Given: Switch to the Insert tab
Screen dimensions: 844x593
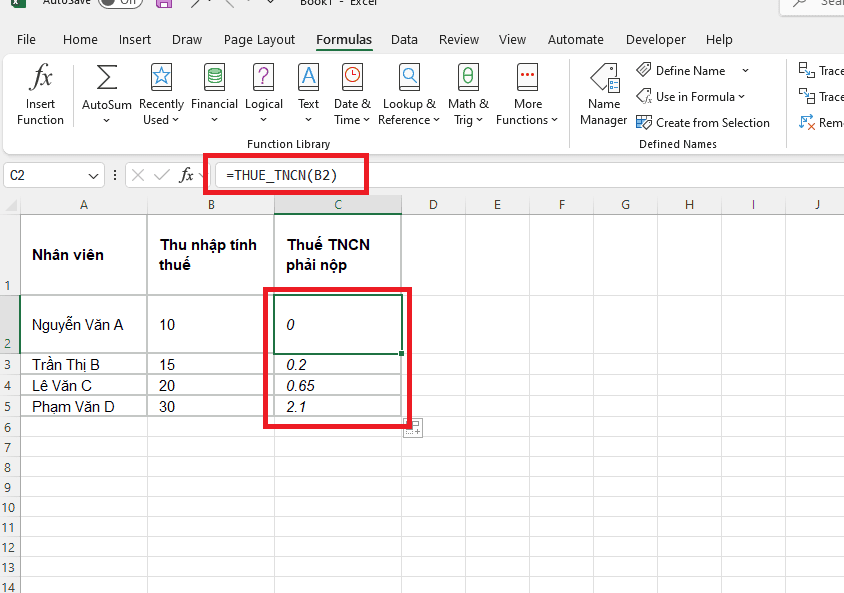Looking at the screenshot, I should (135, 40).
